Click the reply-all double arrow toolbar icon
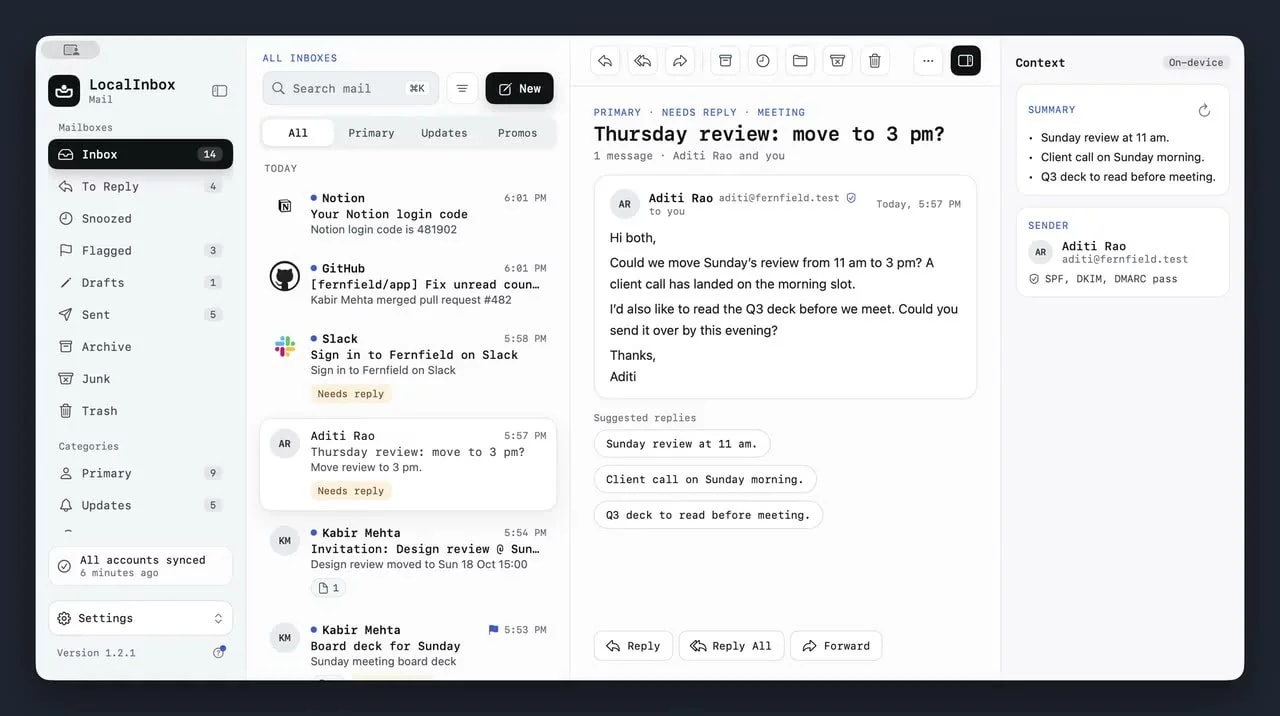Screen dimensions: 1280x716 [x=643, y=61]
